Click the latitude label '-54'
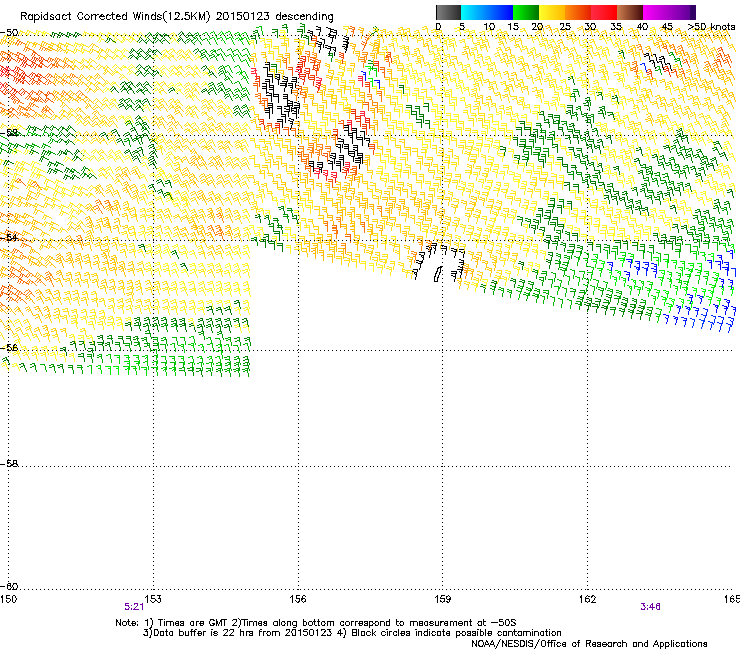740x650 pixels. tap(9, 237)
